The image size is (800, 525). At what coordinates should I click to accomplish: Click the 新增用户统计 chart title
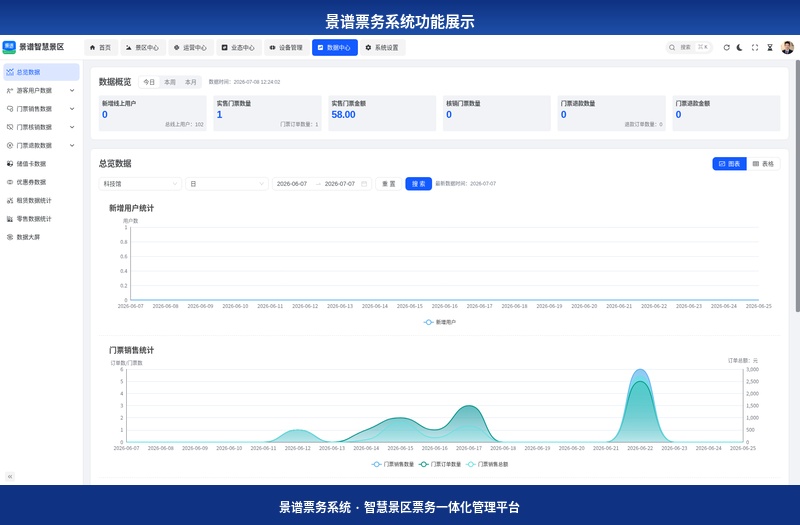pyautogui.click(x=131, y=208)
